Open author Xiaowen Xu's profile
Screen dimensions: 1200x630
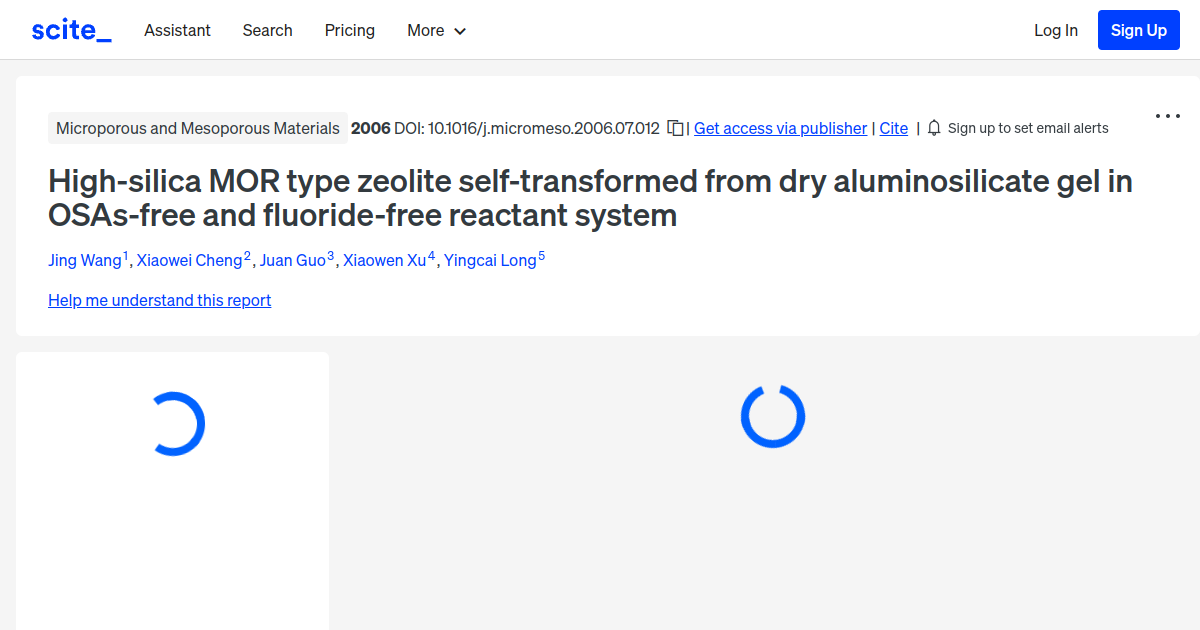[385, 260]
